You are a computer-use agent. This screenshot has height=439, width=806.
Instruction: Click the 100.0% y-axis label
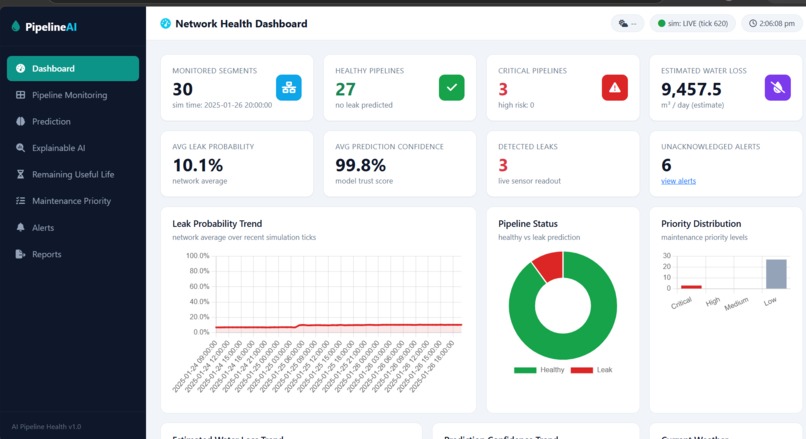[x=197, y=255]
